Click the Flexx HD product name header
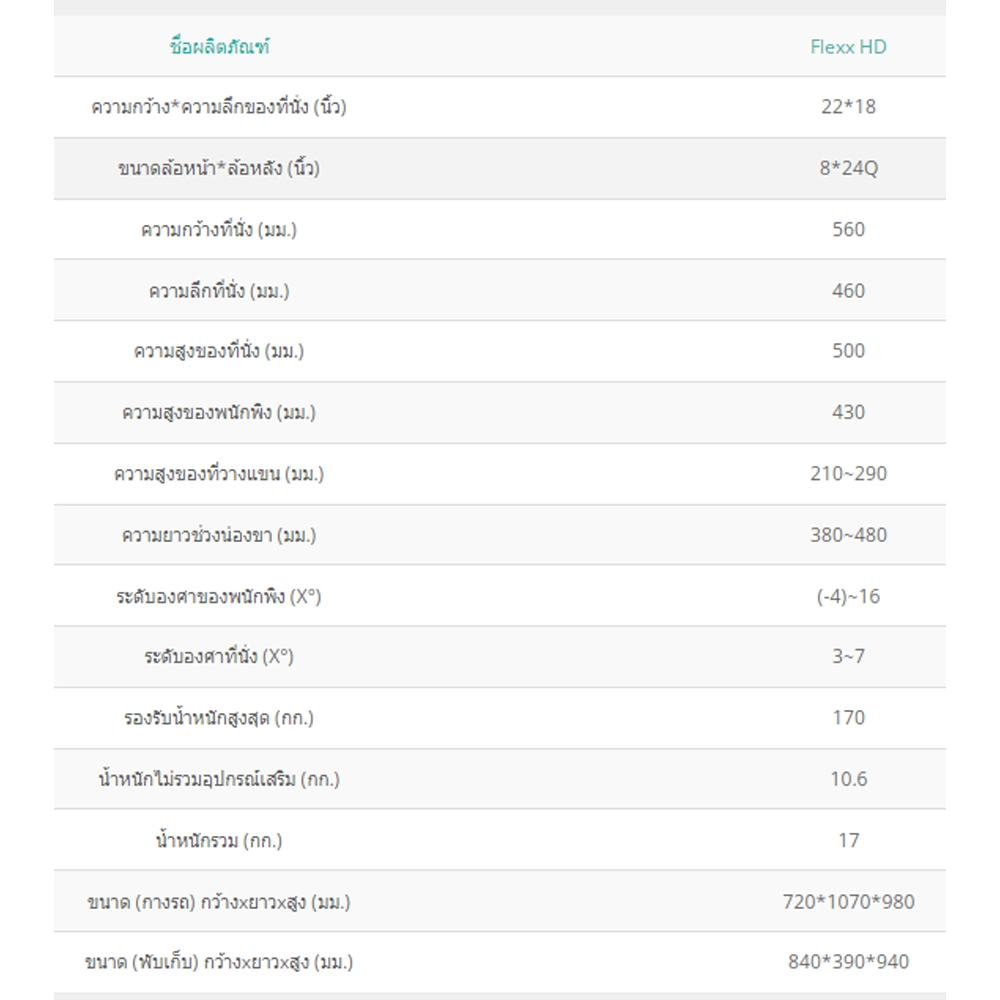This screenshot has width=1000, height=1000. click(848, 47)
